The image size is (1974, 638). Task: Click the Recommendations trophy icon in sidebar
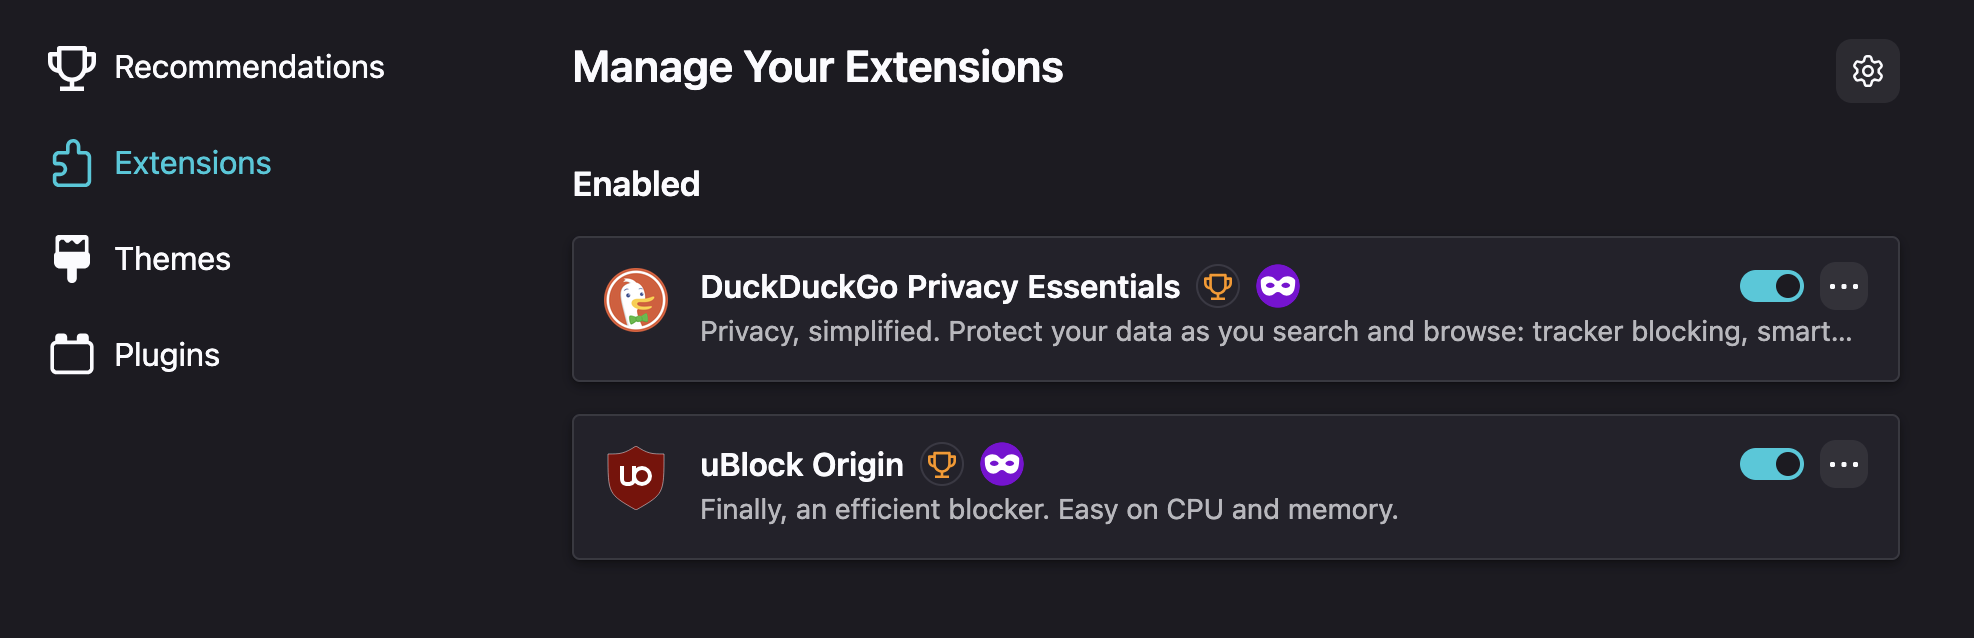pos(72,68)
